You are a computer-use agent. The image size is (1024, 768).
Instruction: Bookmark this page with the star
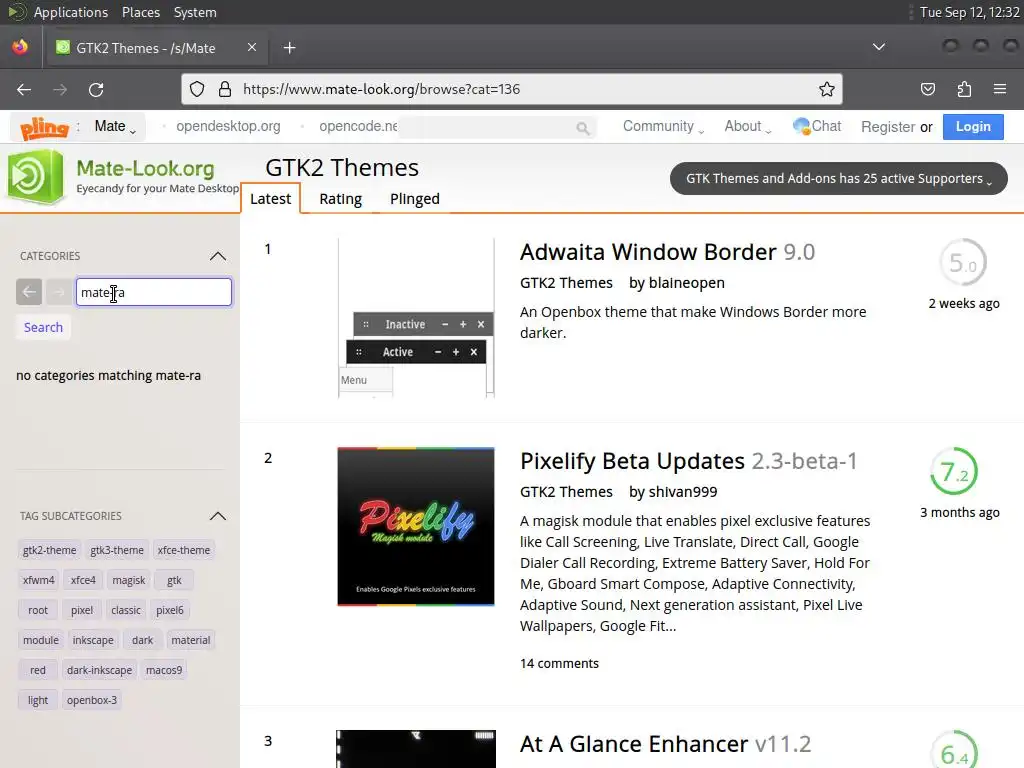[827, 89]
